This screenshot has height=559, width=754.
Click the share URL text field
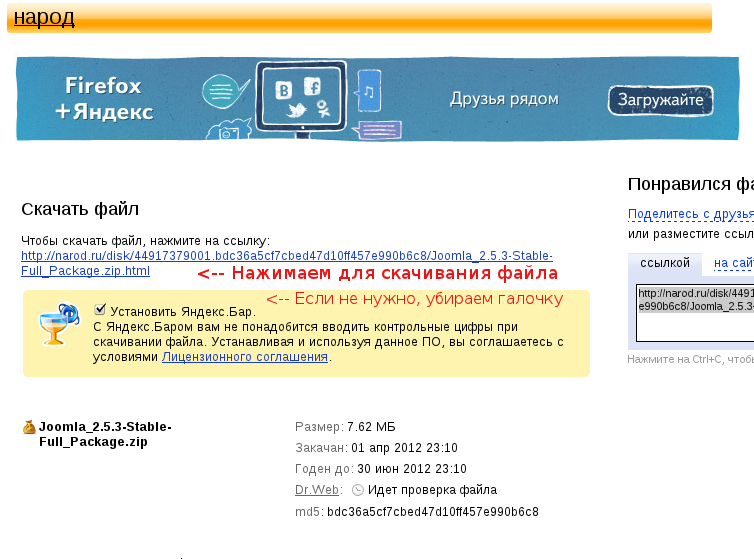tap(695, 313)
